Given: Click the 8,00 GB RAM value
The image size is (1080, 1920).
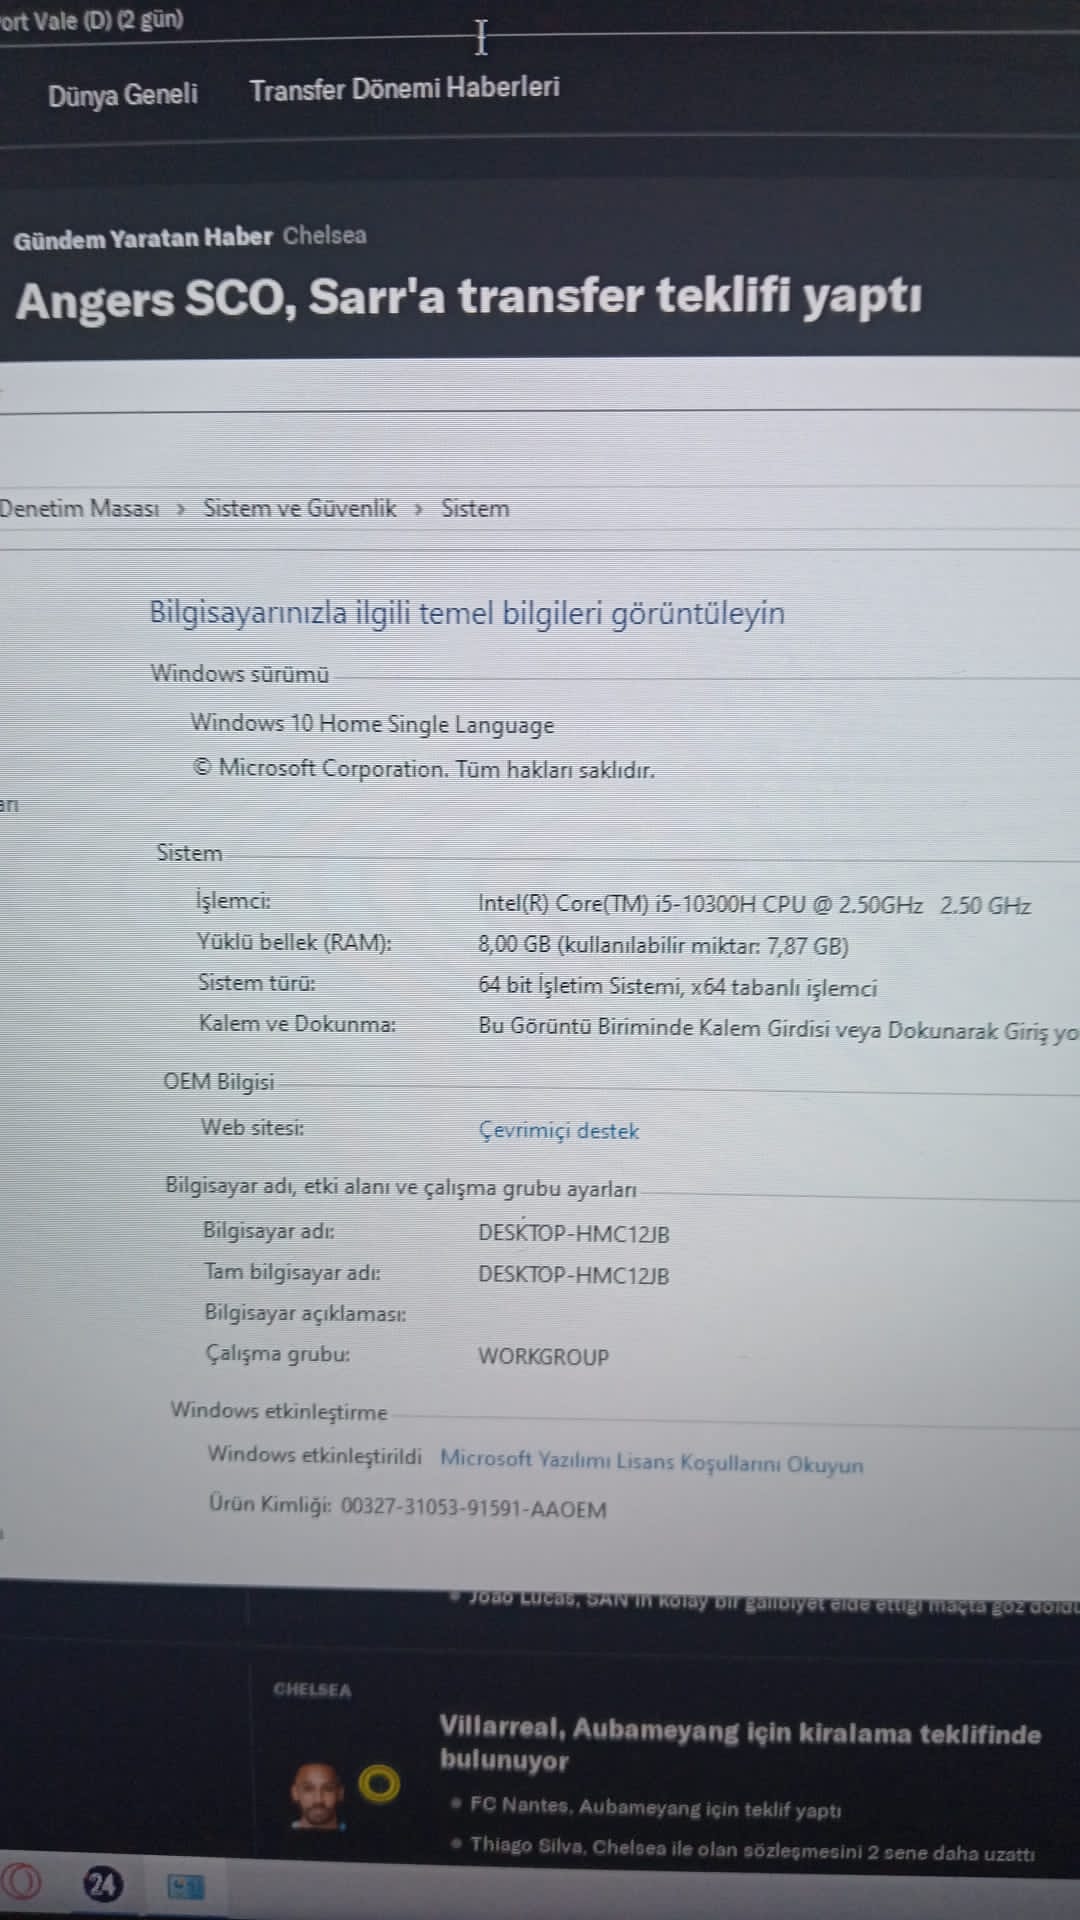Looking at the screenshot, I should (x=663, y=946).
